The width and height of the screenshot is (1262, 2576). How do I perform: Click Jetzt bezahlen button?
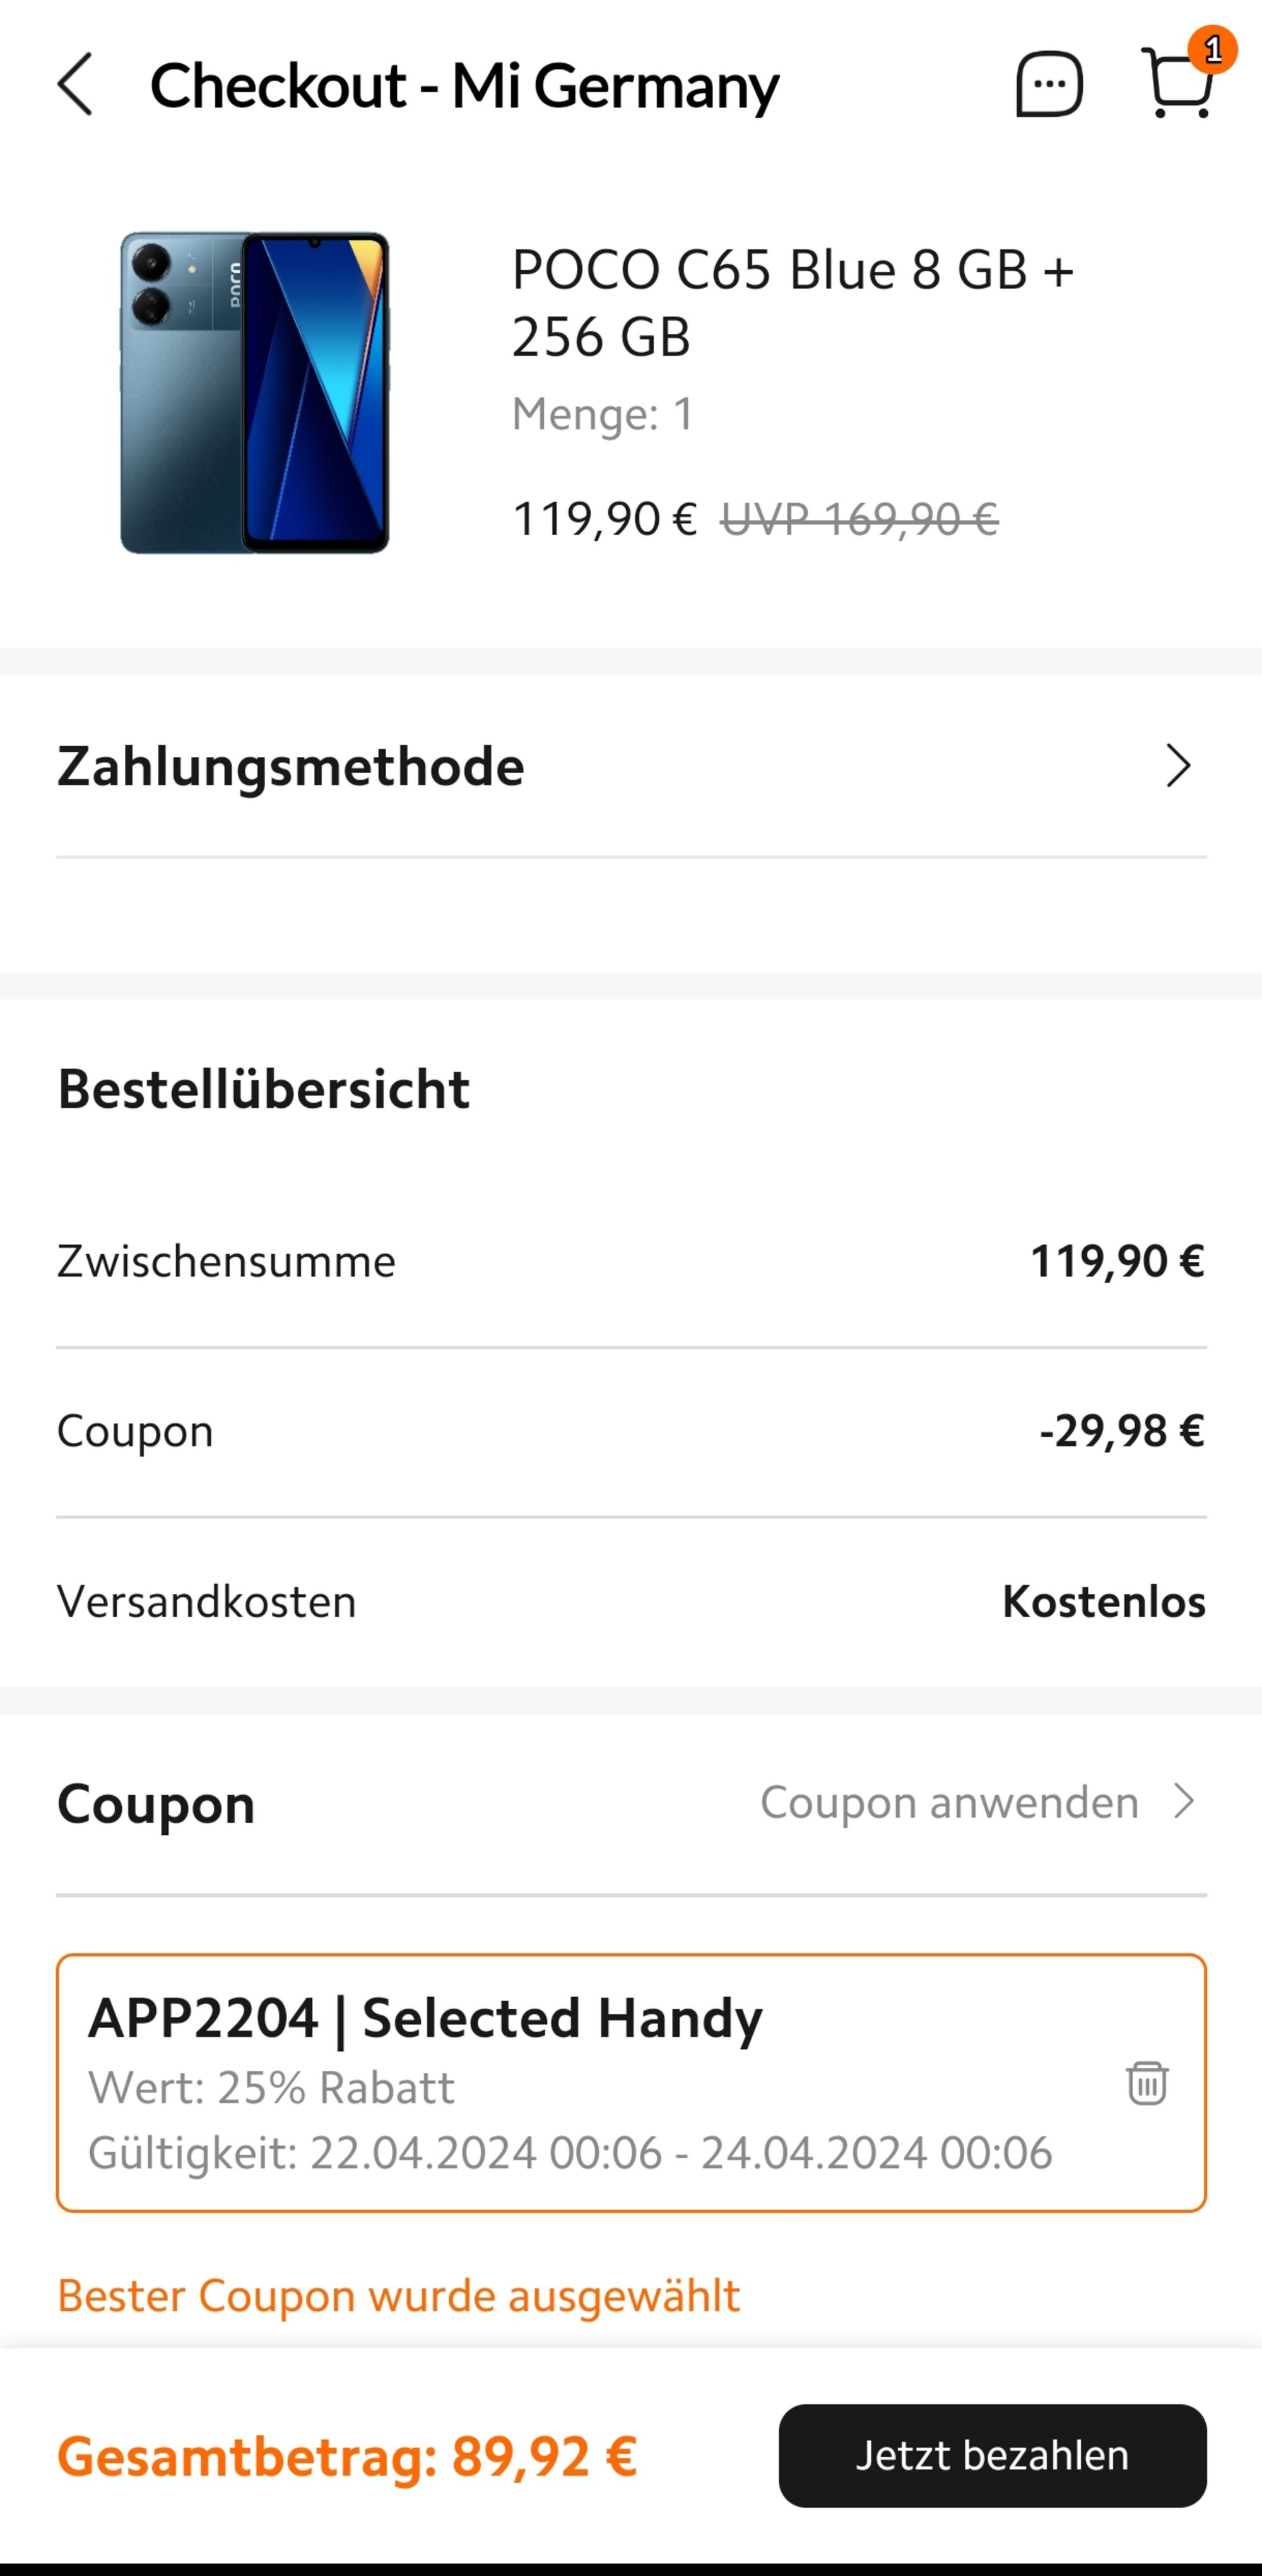point(992,2455)
